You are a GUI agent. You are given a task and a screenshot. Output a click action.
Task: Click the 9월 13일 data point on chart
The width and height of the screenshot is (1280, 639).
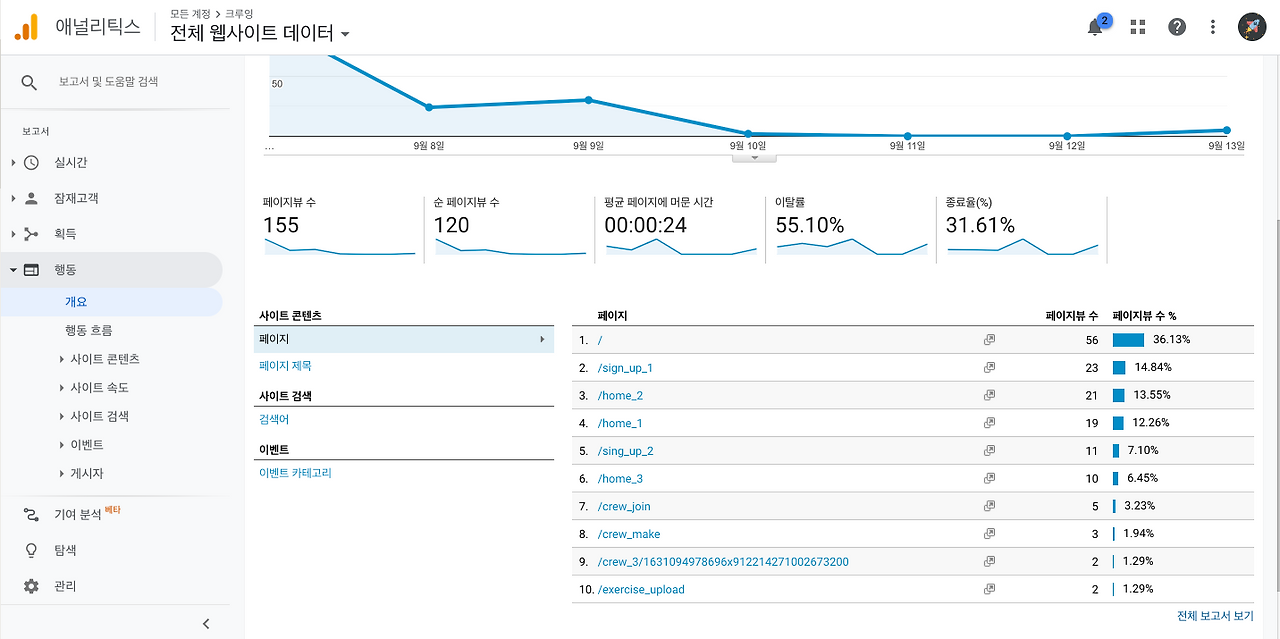(x=1226, y=130)
